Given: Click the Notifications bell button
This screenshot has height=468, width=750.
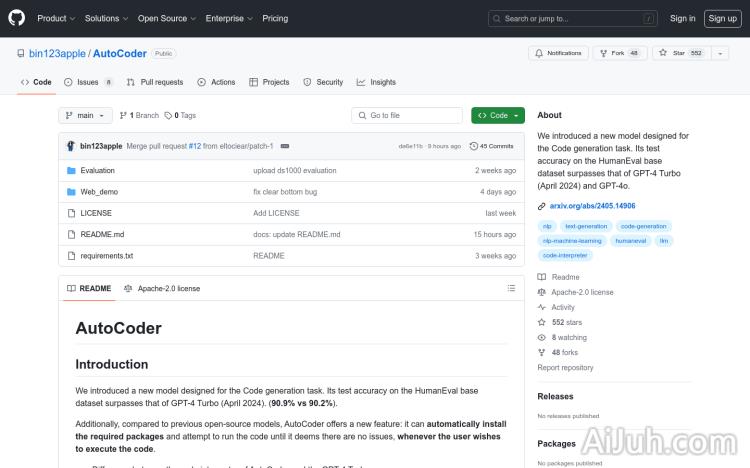Looking at the screenshot, I should 558,53.
